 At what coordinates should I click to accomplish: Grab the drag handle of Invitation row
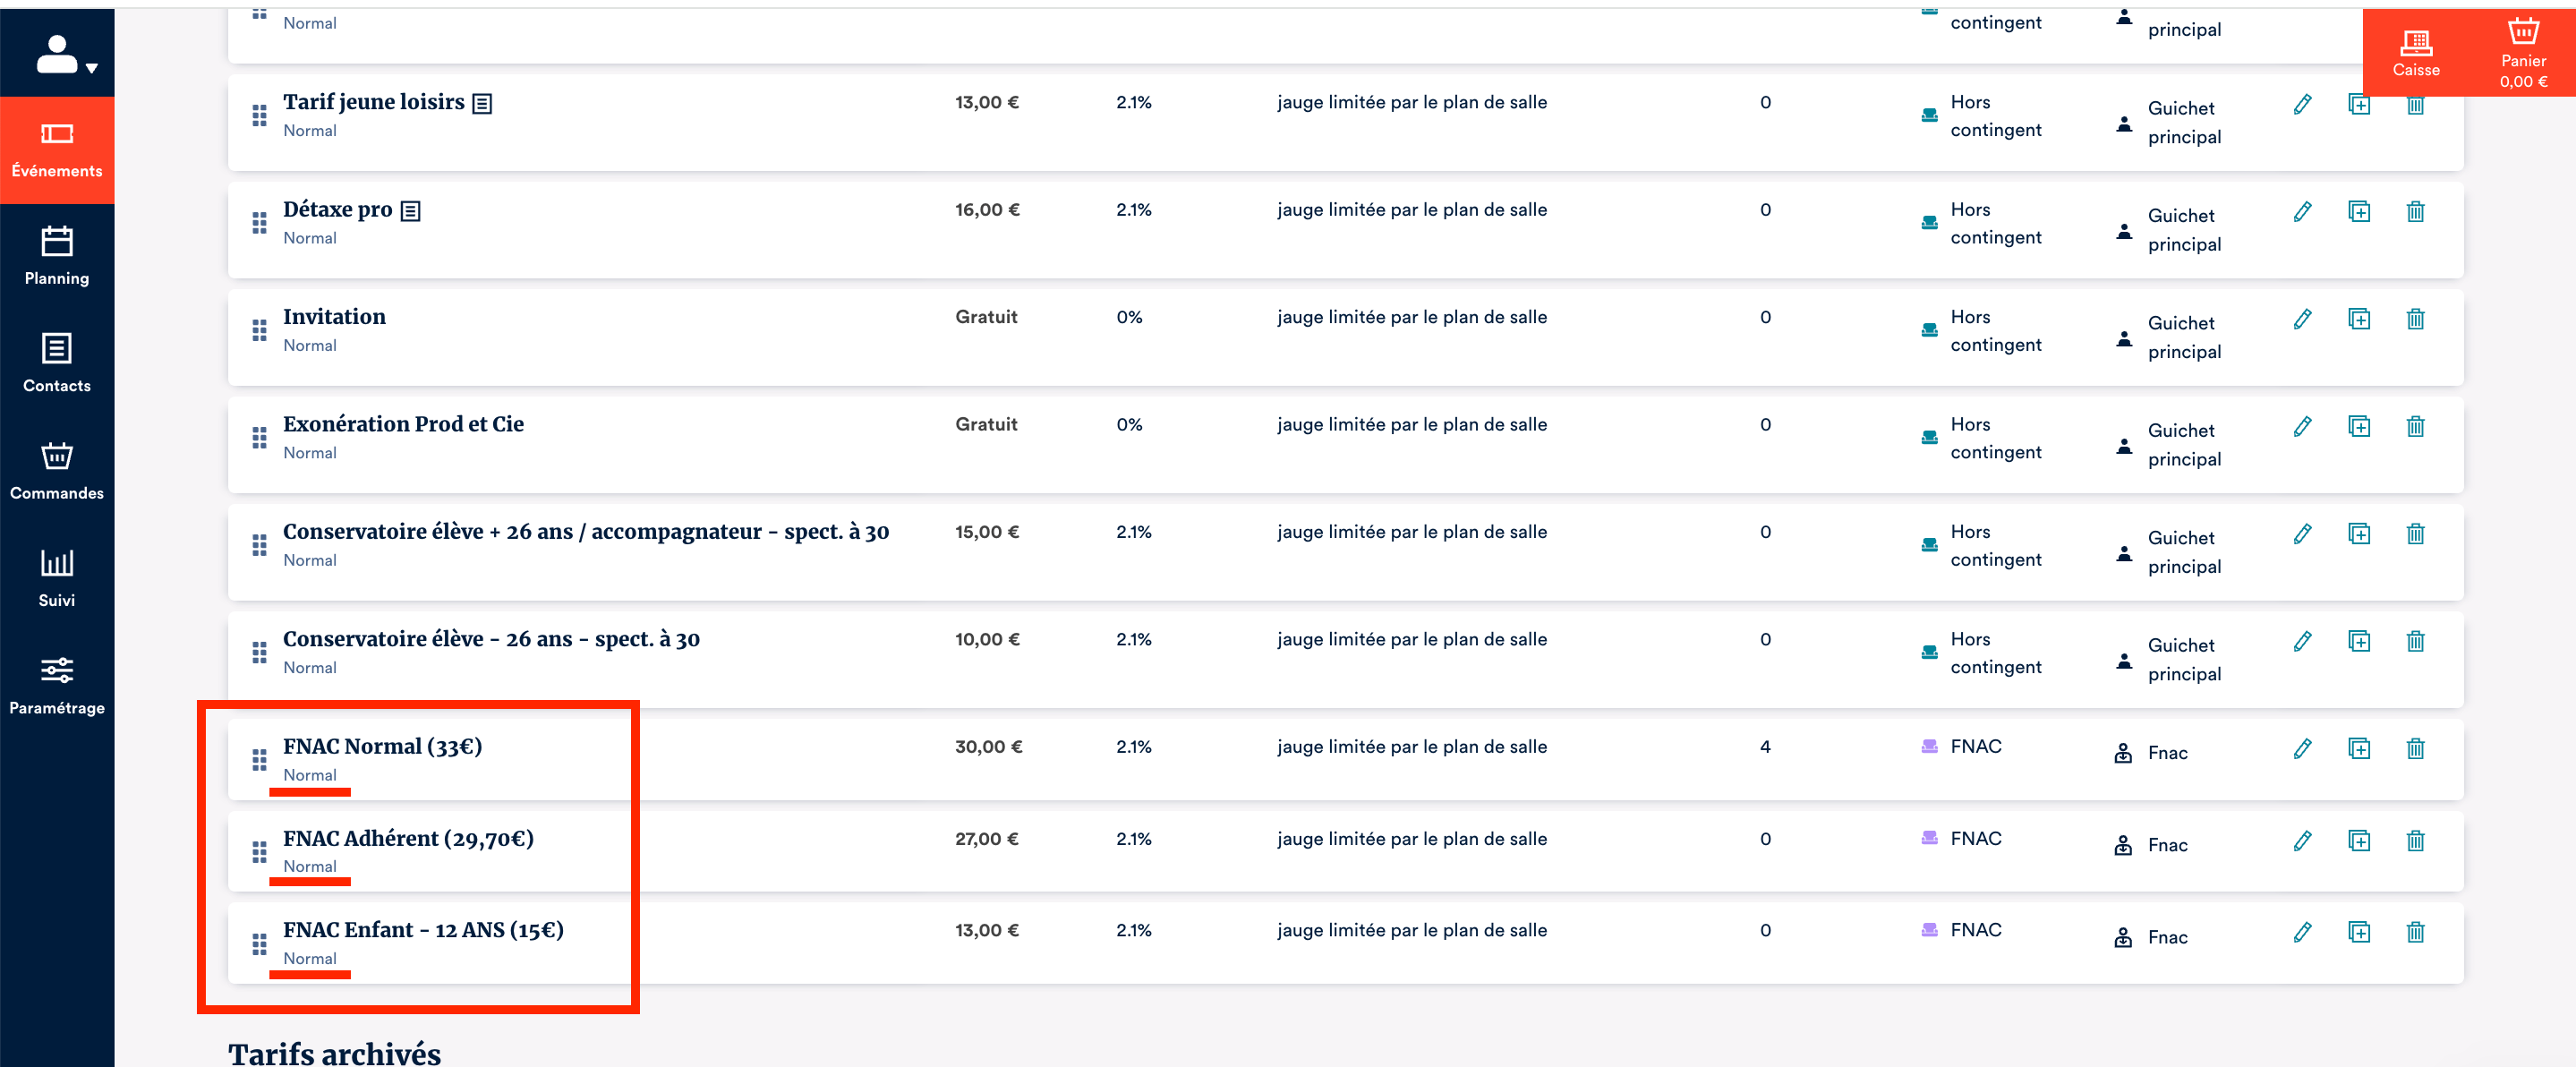click(259, 330)
